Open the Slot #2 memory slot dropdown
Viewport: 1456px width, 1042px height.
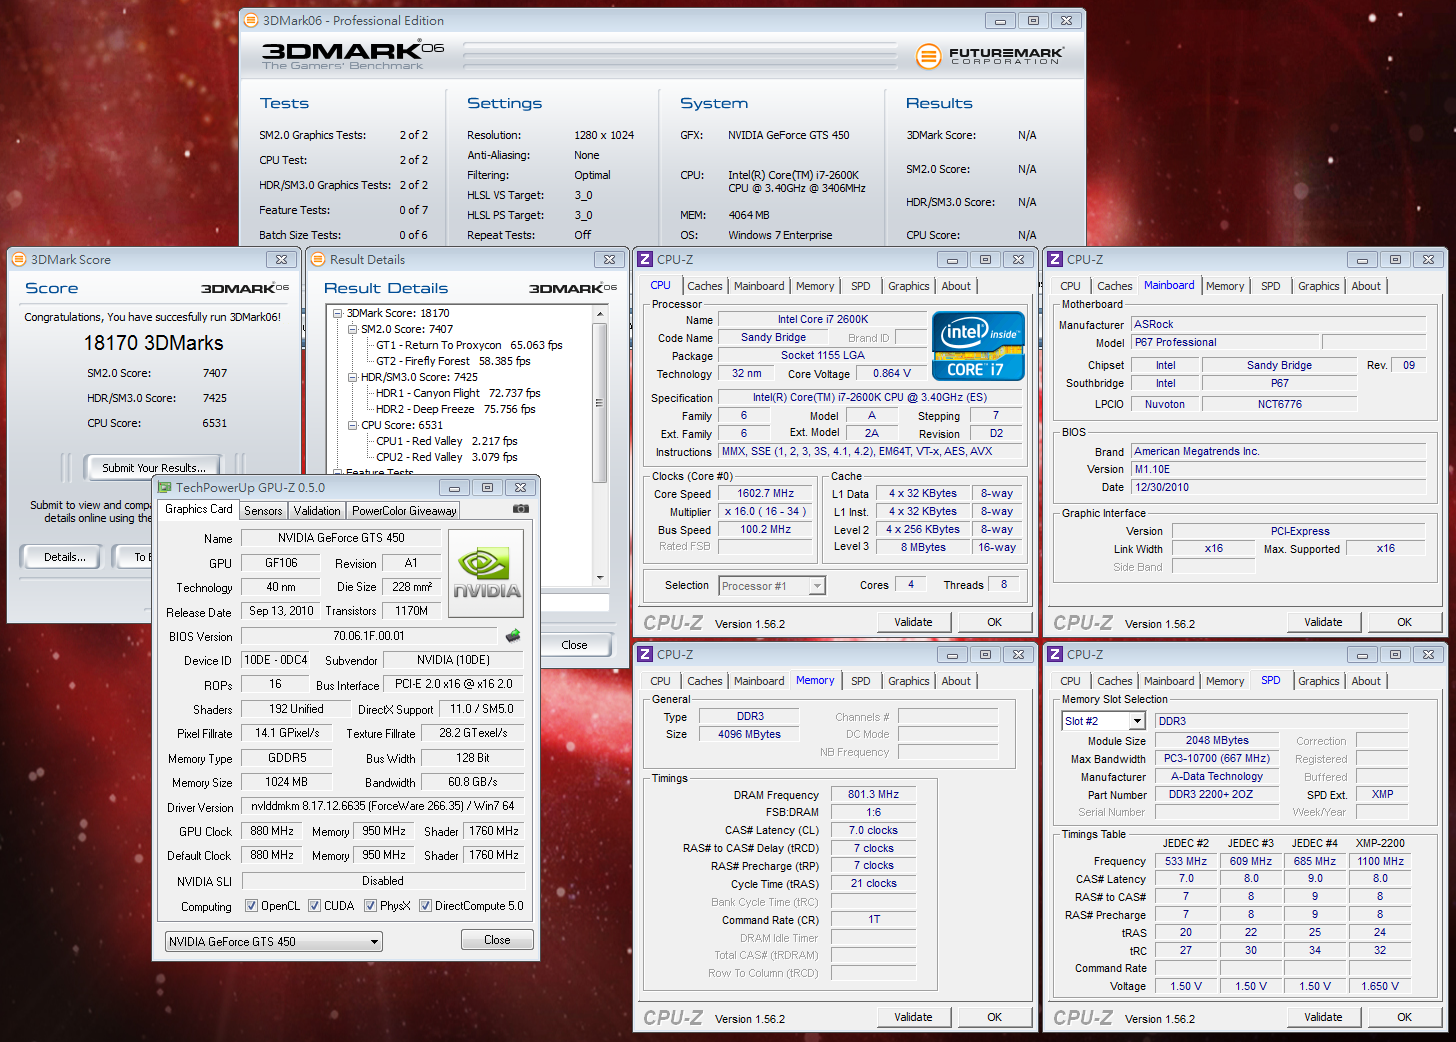click(x=1104, y=721)
